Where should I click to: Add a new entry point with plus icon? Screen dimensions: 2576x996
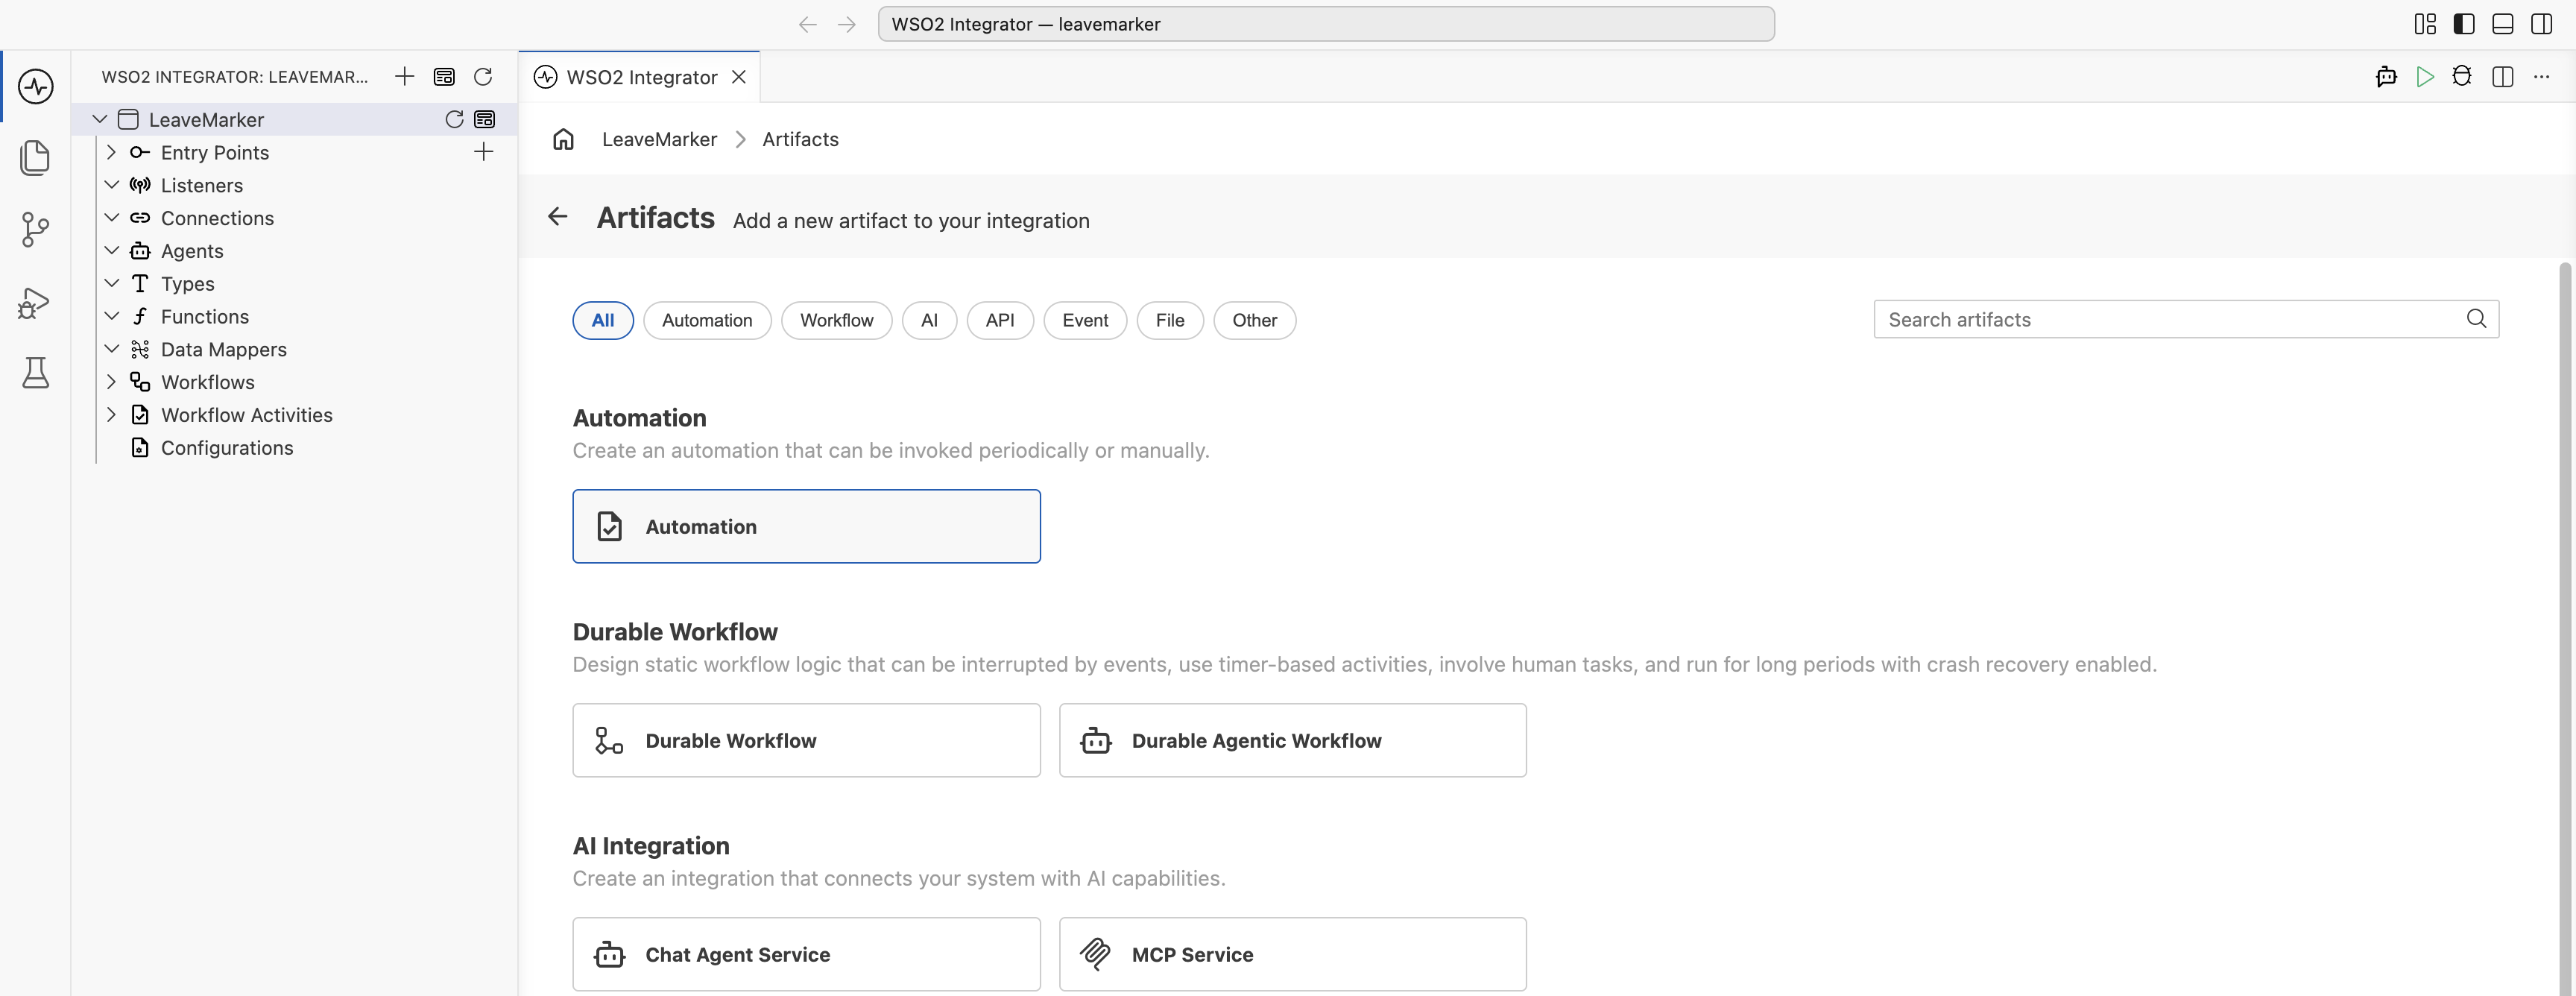point(484,152)
